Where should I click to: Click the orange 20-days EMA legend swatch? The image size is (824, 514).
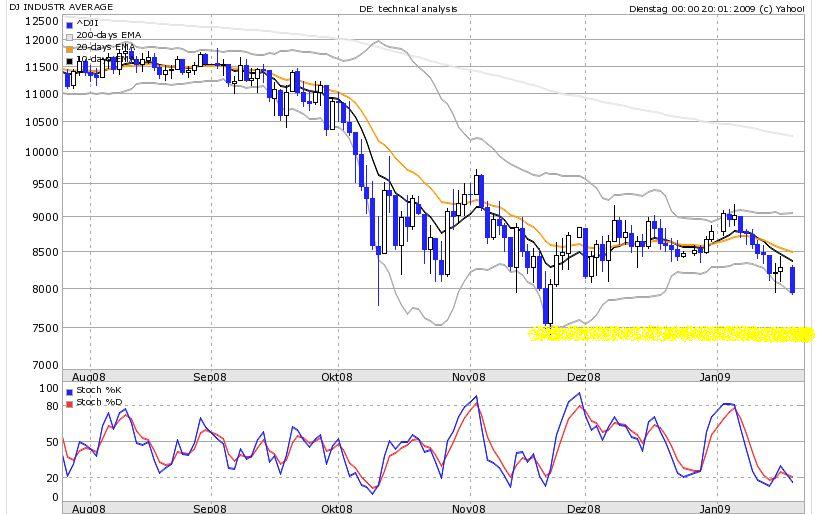69,49
